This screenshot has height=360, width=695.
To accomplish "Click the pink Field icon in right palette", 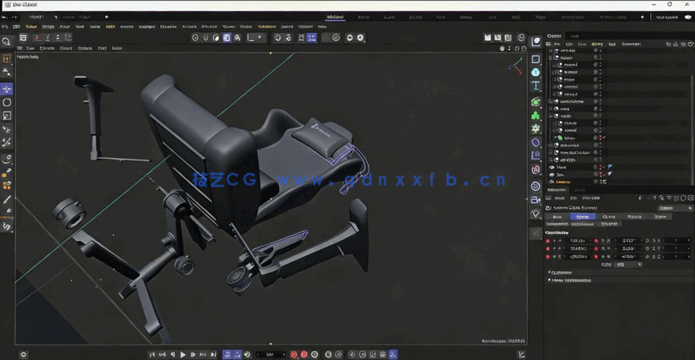I will [x=536, y=169].
